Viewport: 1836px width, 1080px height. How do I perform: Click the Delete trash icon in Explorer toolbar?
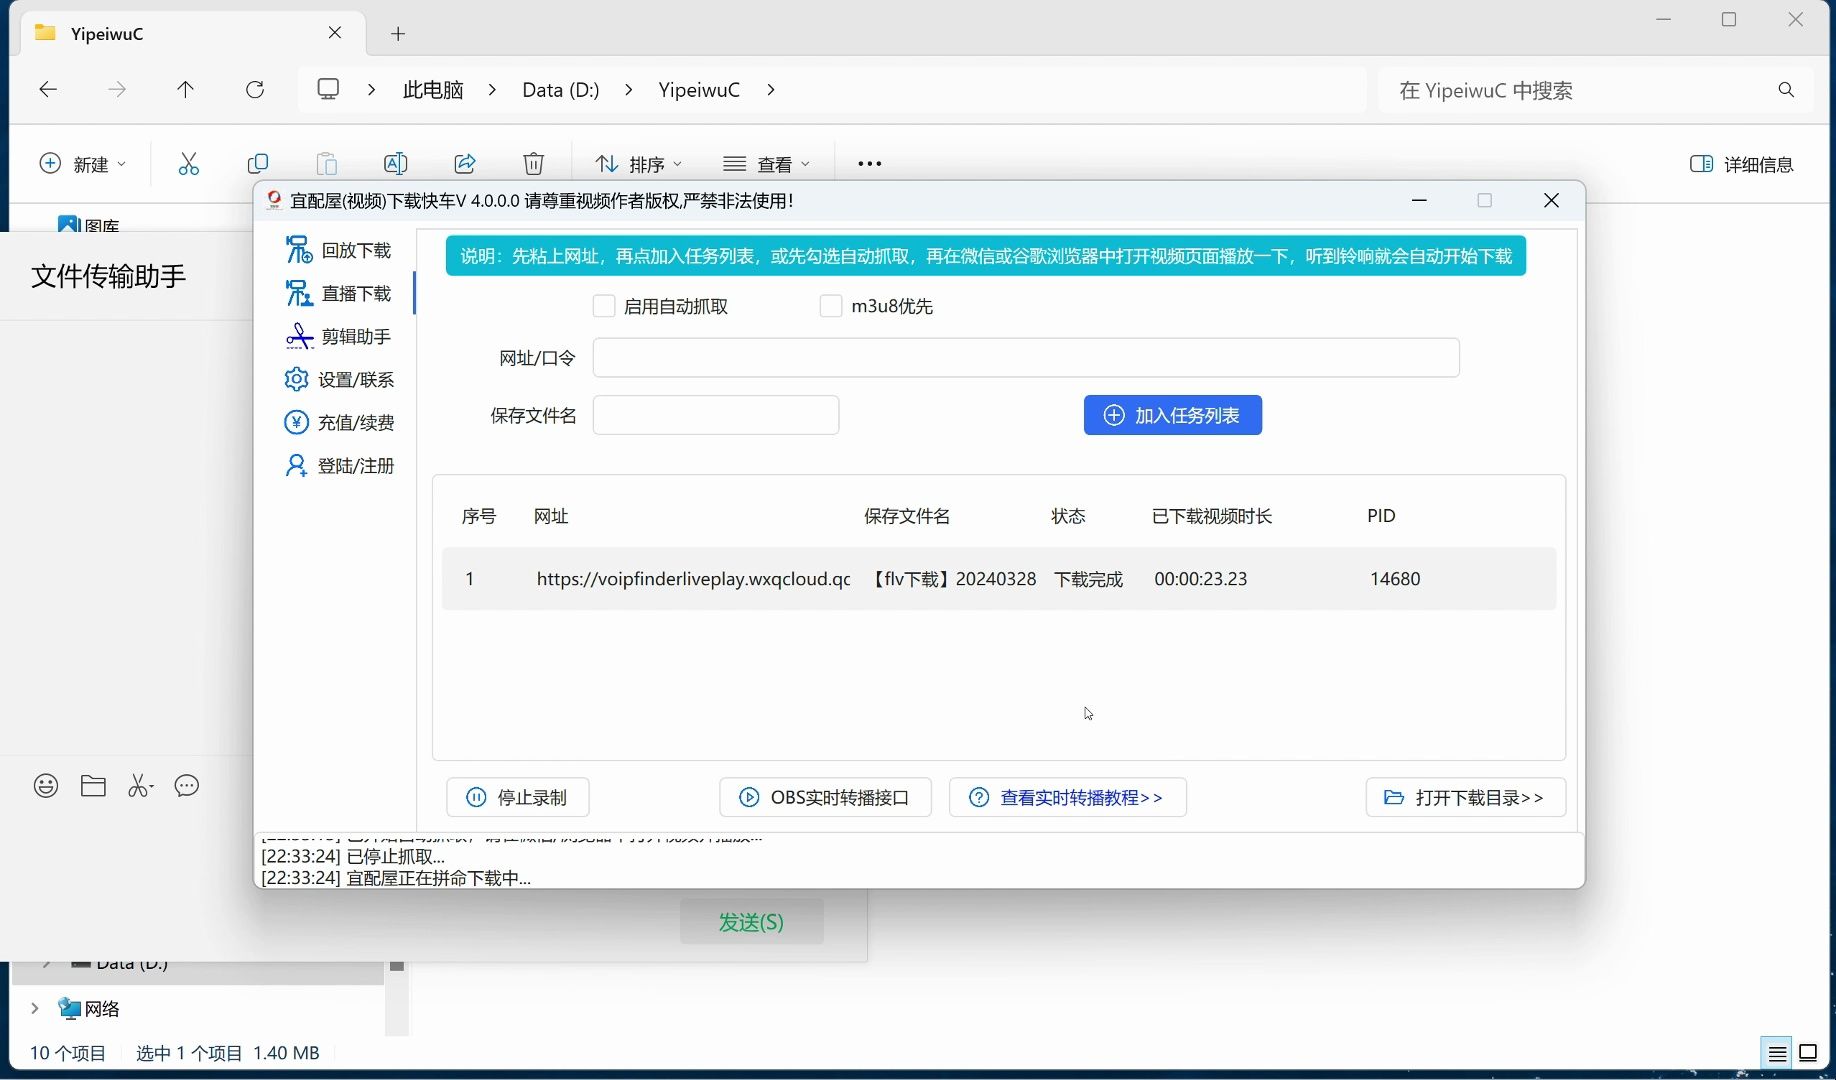coord(534,163)
